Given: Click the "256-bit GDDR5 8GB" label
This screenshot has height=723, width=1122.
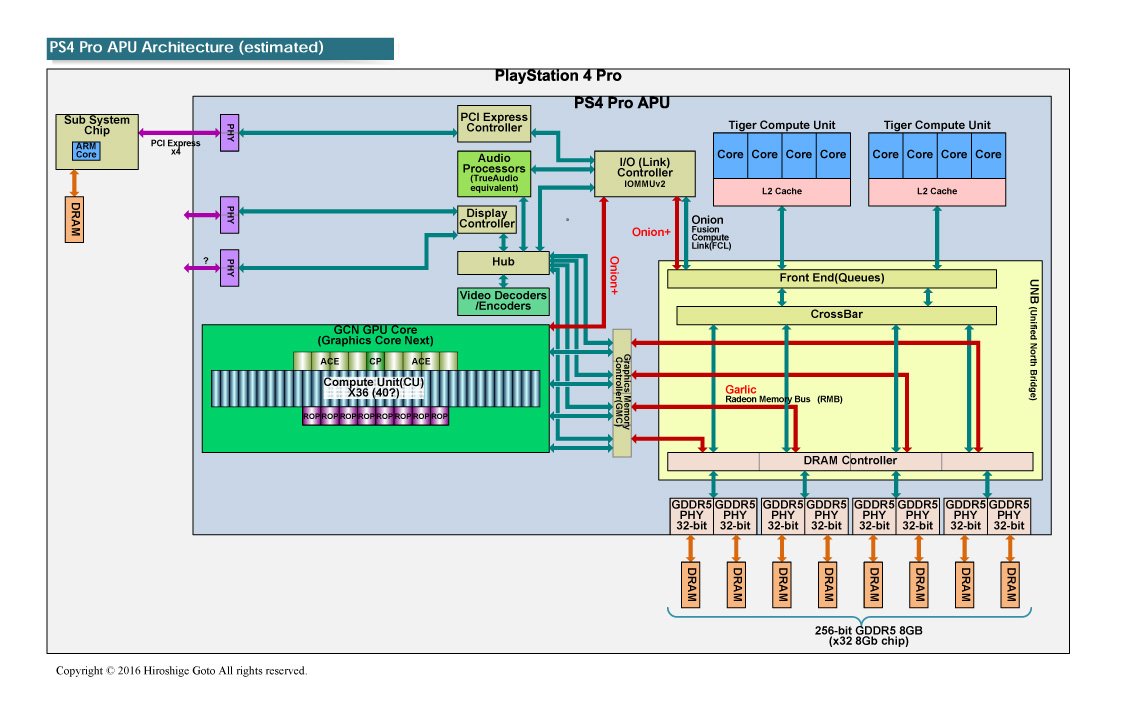Looking at the screenshot, I should tap(868, 631).
